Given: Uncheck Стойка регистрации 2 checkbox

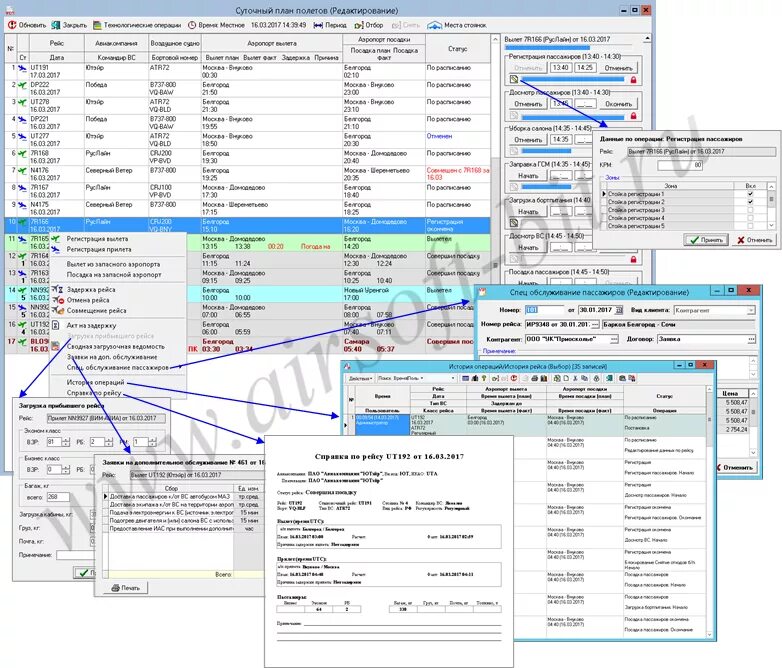Looking at the screenshot, I should 750,202.
